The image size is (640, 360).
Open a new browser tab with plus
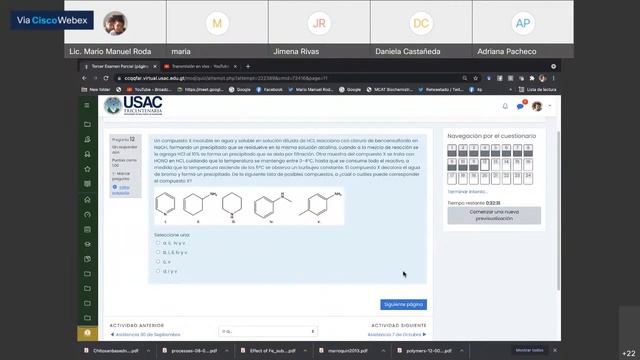(x=248, y=66)
